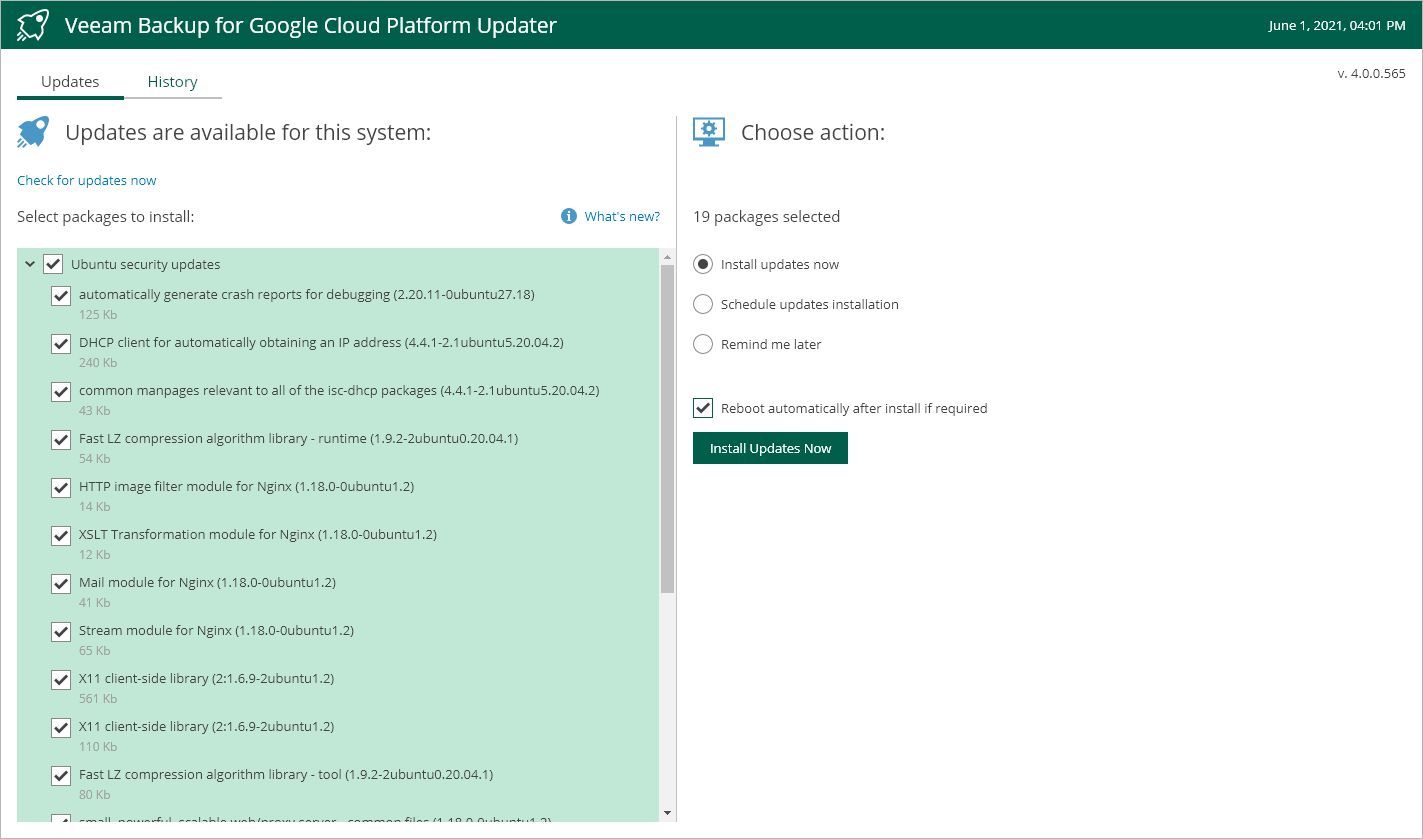Collapse the Ubuntu security updates group
Viewport: 1423px width, 839px height.
[29, 264]
